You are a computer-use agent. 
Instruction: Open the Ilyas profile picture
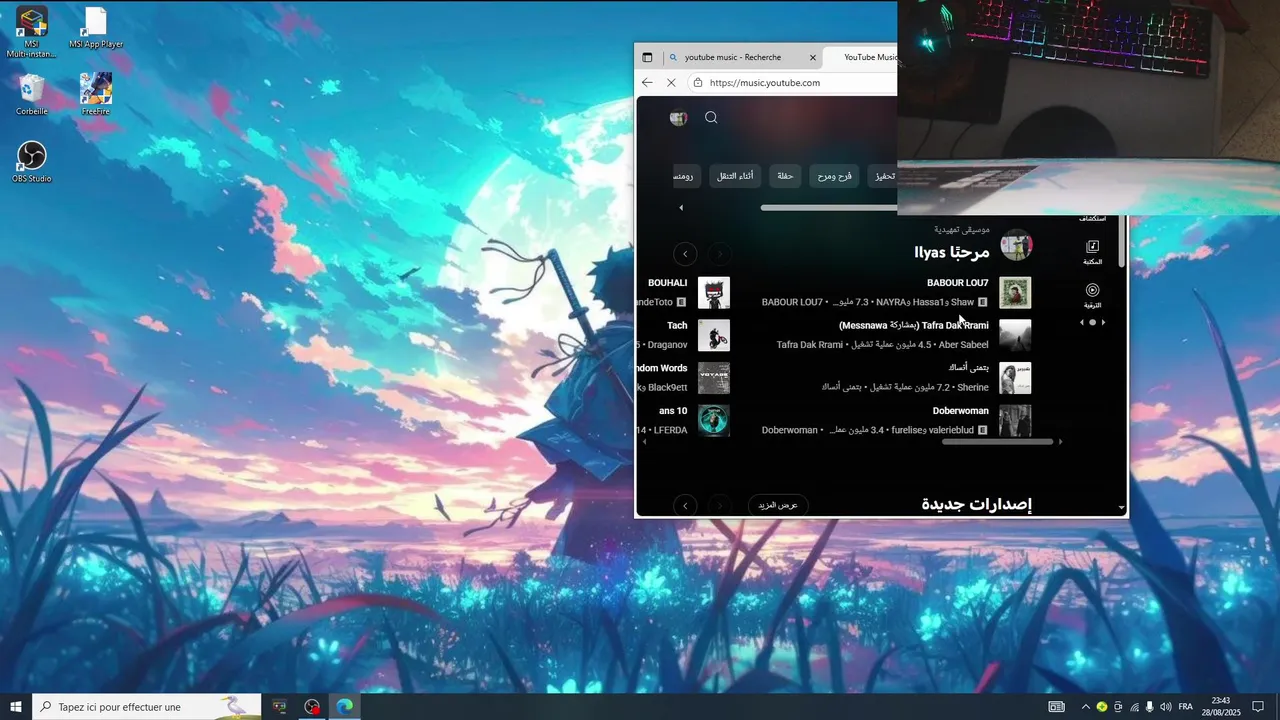click(x=1016, y=245)
